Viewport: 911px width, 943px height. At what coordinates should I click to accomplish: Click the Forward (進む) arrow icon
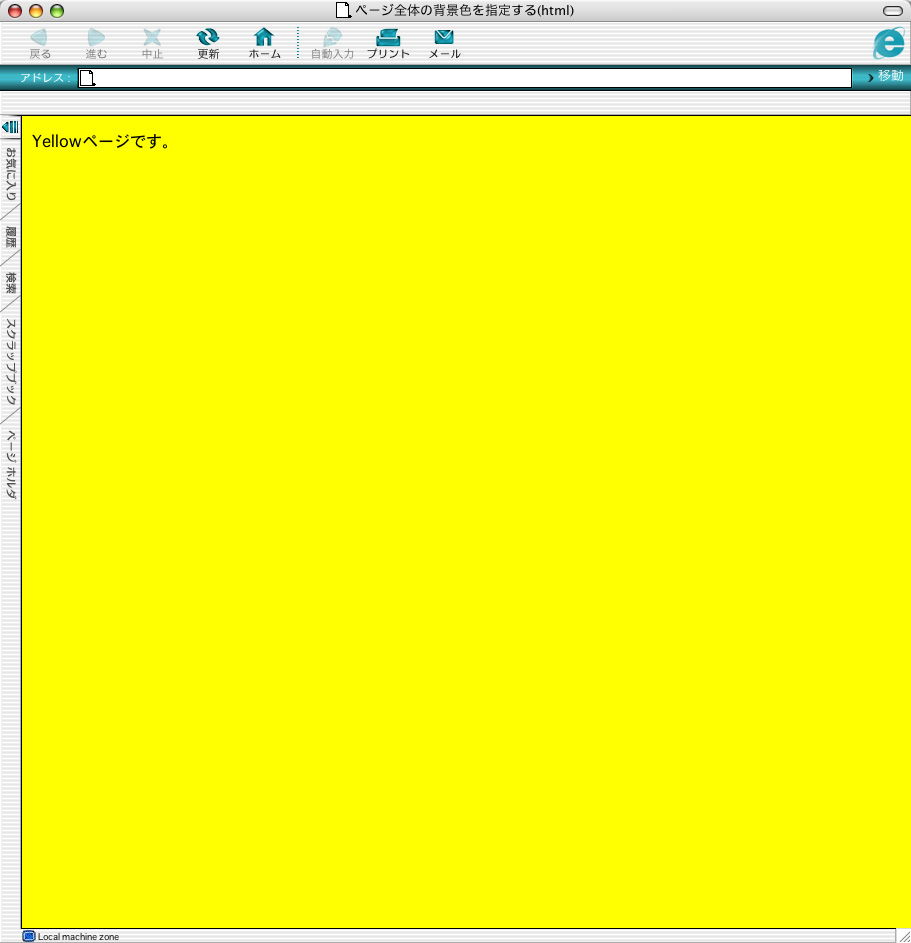(96, 38)
